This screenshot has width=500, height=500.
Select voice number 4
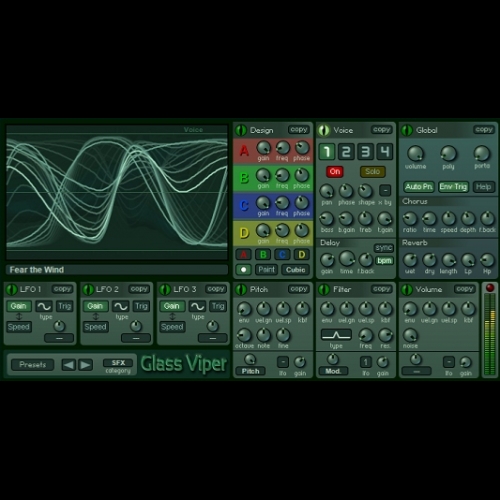pos(385,152)
